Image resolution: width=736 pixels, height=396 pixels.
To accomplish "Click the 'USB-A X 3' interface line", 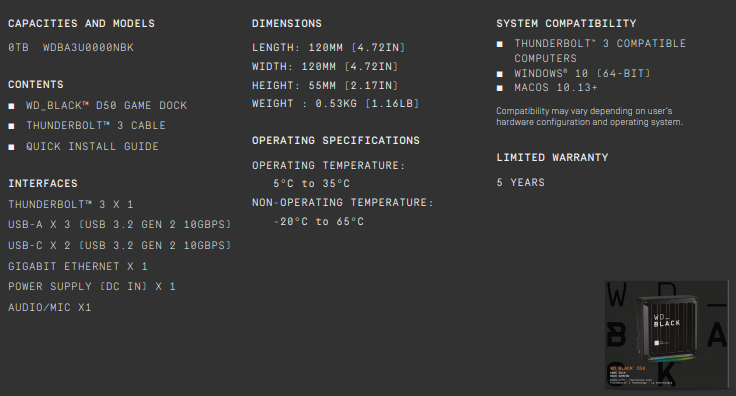I will (x=120, y=225).
